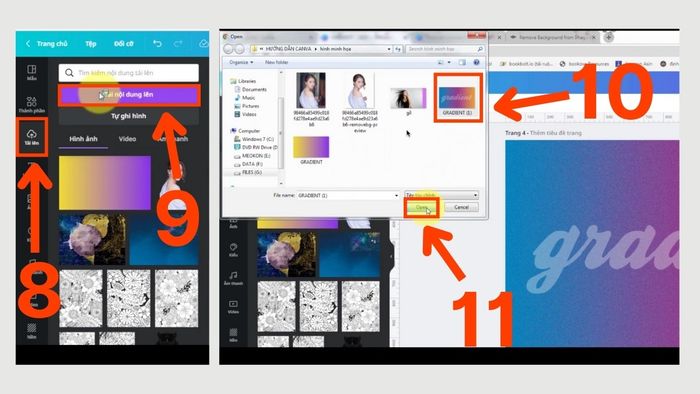This screenshot has height=394, width=700.
Task: Click Back navigation button in Open dialog
Action: [x=229, y=49]
